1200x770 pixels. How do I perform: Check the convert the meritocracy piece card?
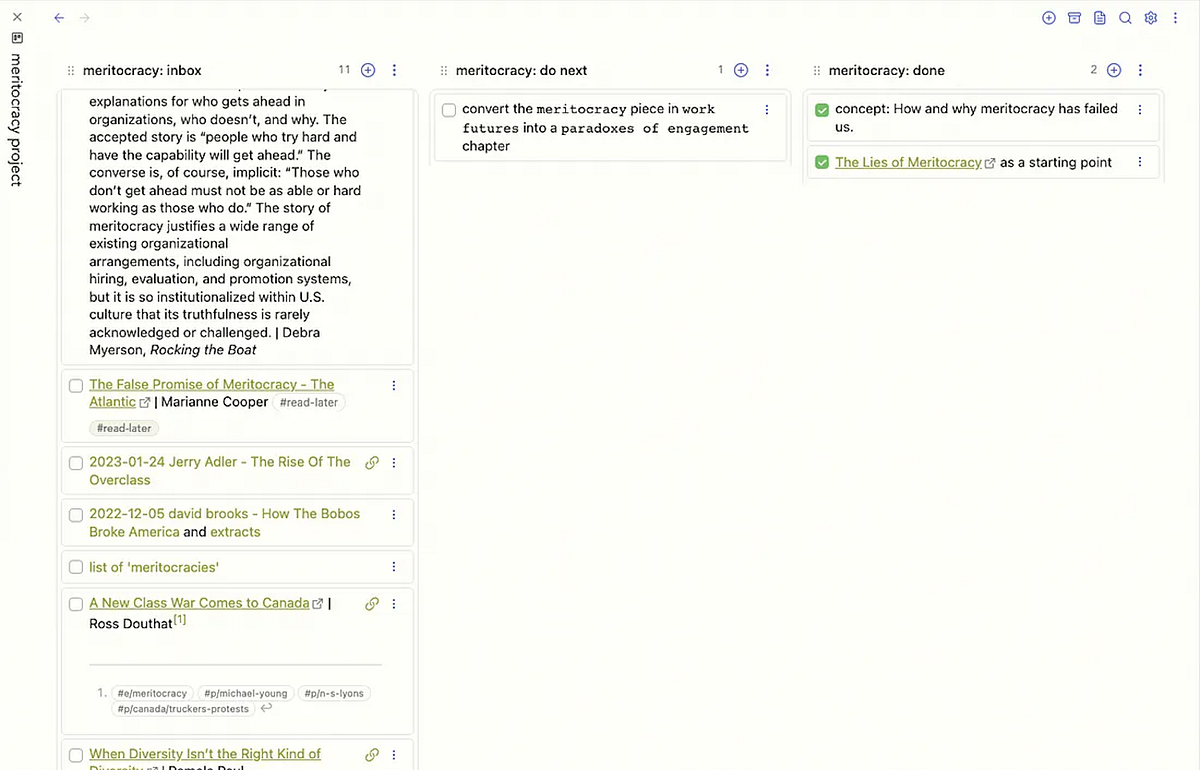click(x=449, y=110)
